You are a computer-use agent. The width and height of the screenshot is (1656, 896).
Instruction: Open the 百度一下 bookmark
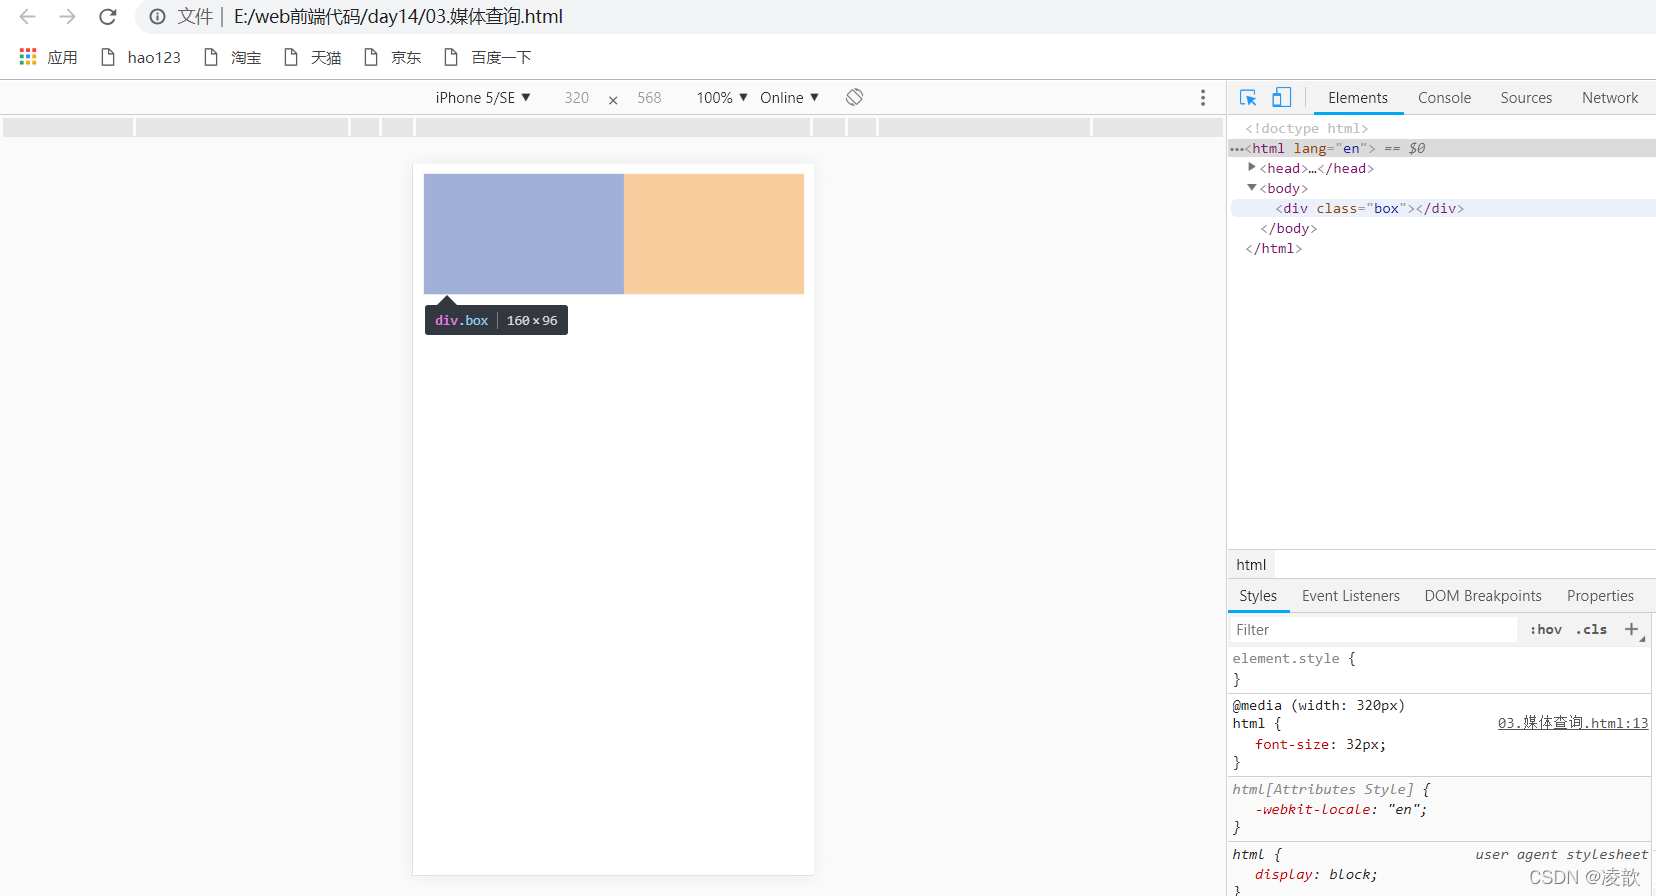[x=487, y=57]
